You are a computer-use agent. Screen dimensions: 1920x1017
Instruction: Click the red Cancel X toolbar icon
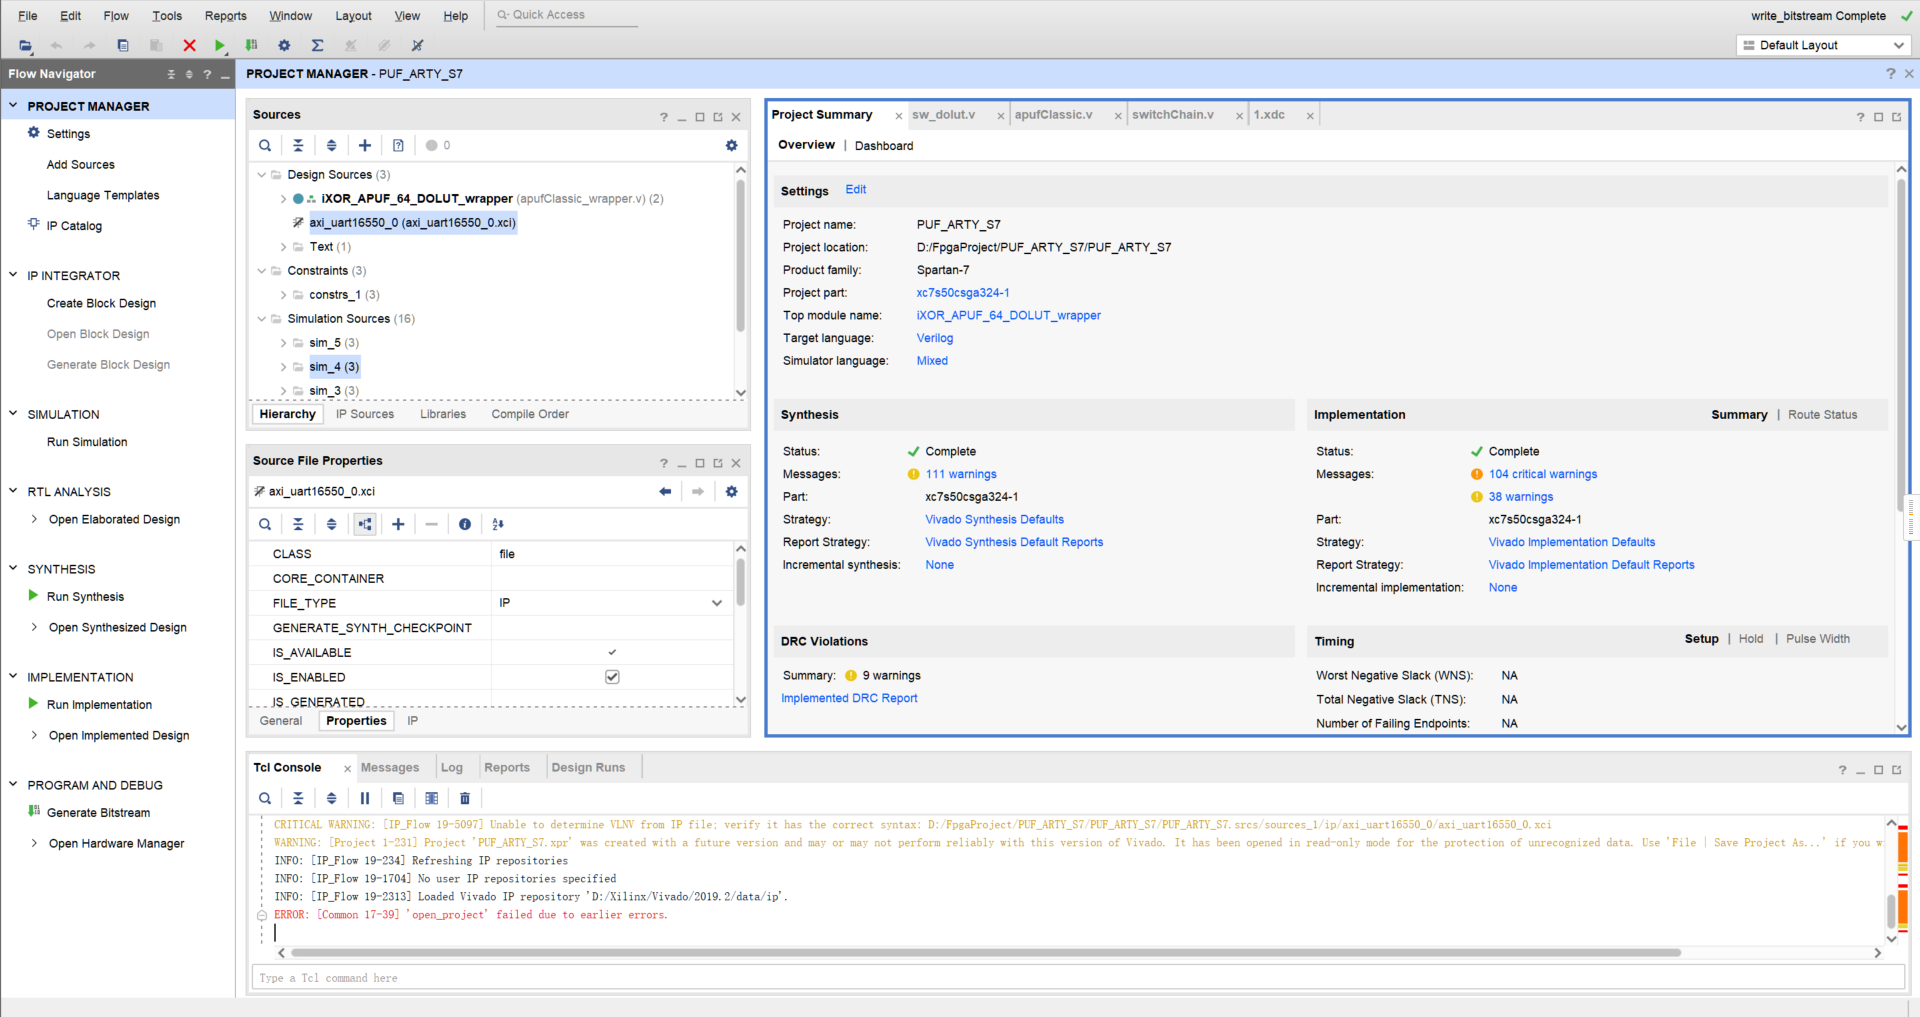click(189, 45)
